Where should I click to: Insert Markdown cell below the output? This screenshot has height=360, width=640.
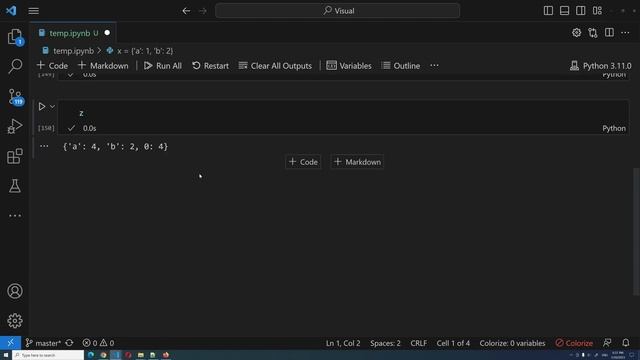(357, 162)
